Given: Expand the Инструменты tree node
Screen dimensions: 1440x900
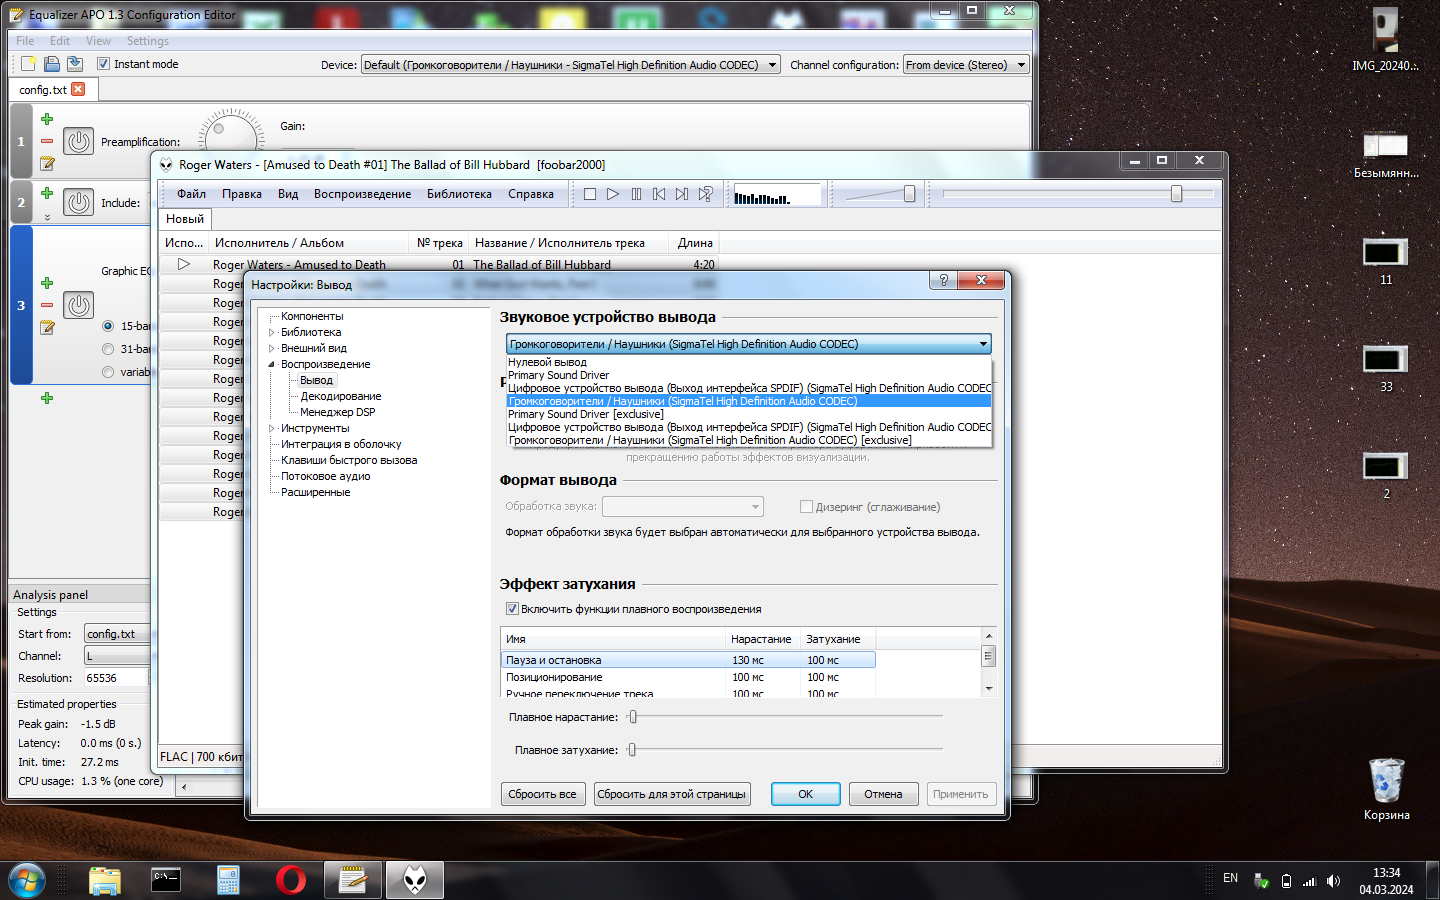Looking at the screenshot, I should pos(271,428).
